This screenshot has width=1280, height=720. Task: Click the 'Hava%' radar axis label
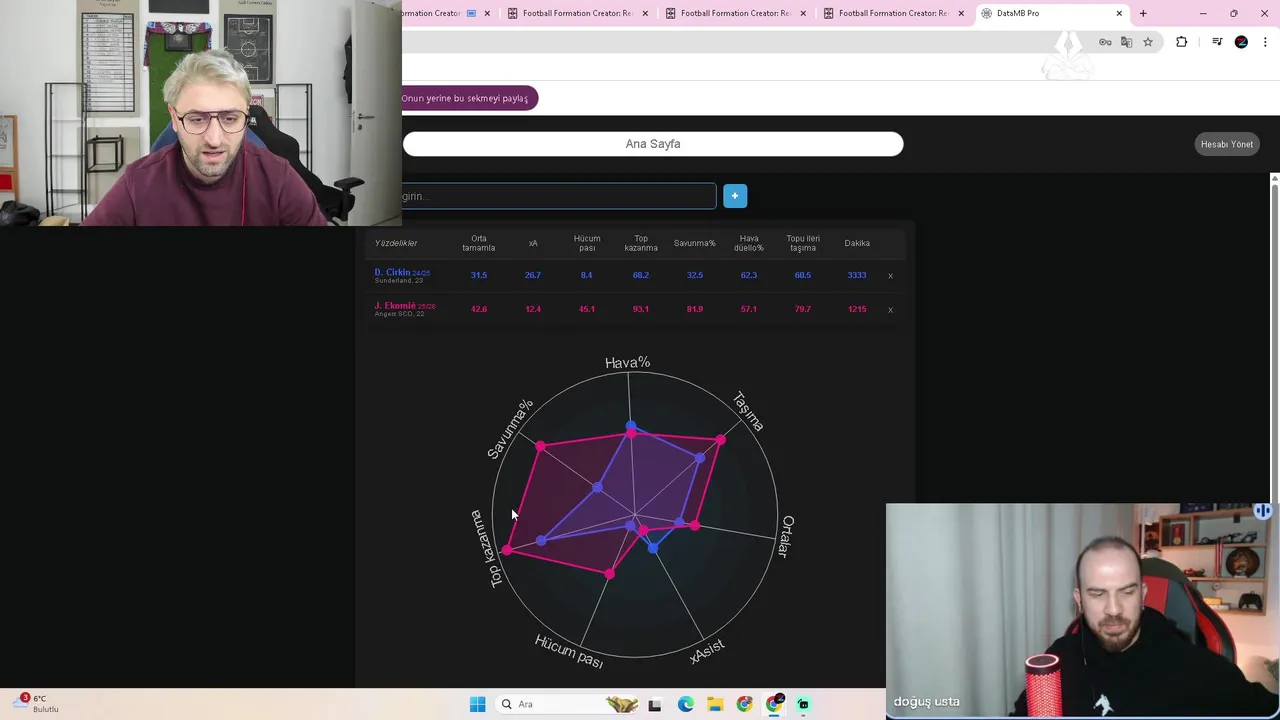pos(628,363)
